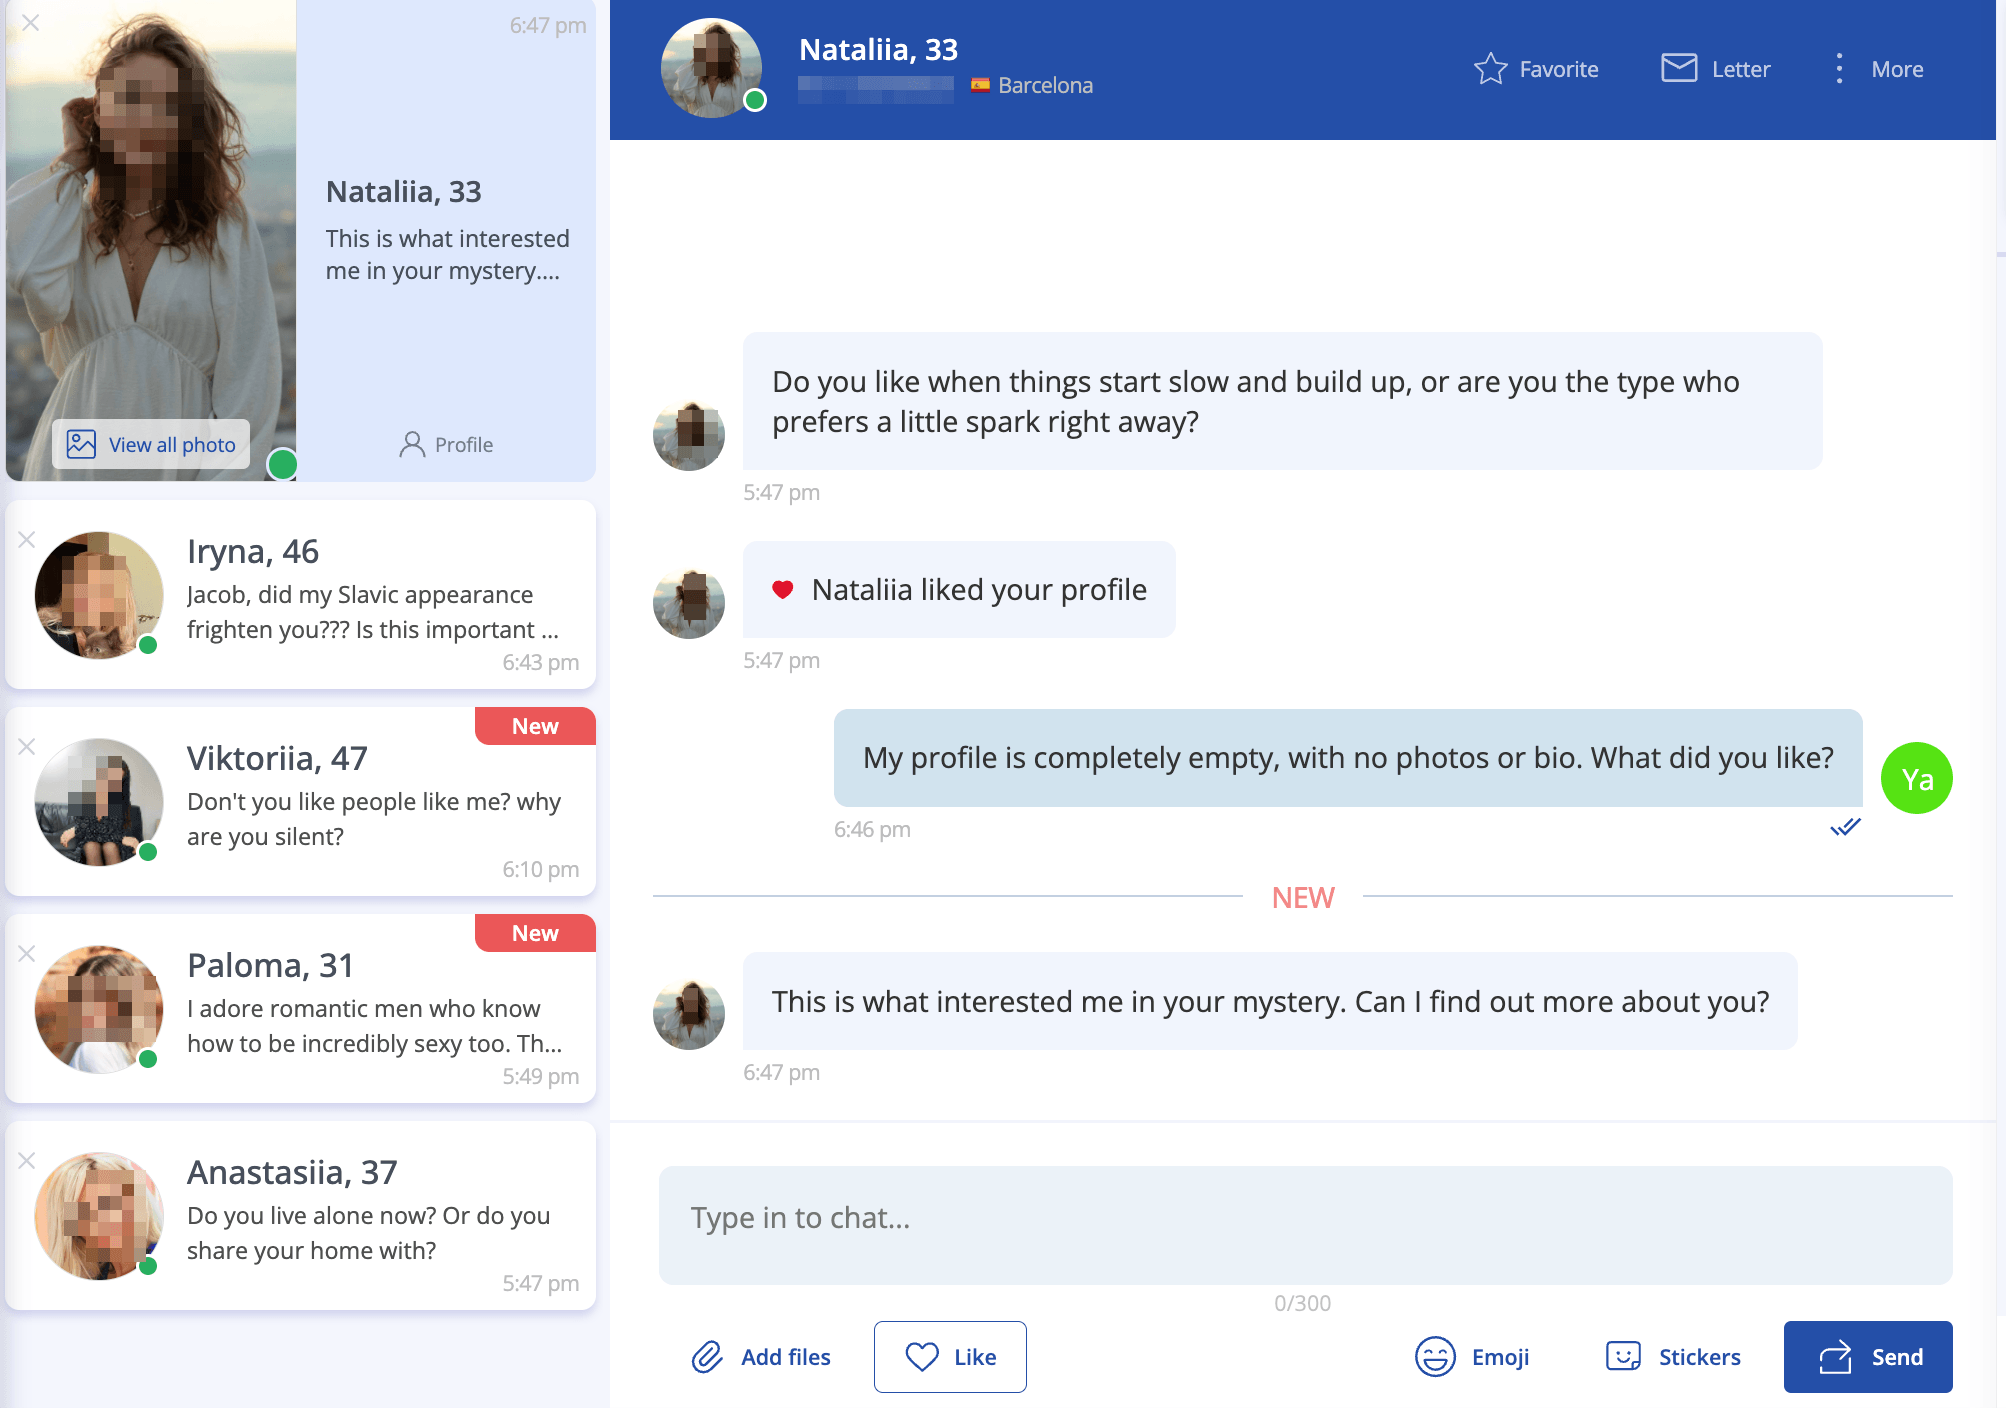2006x1408 pixels.
Task: Select Paloma's profile picture thumbnail
Action: pos(98,1009)
